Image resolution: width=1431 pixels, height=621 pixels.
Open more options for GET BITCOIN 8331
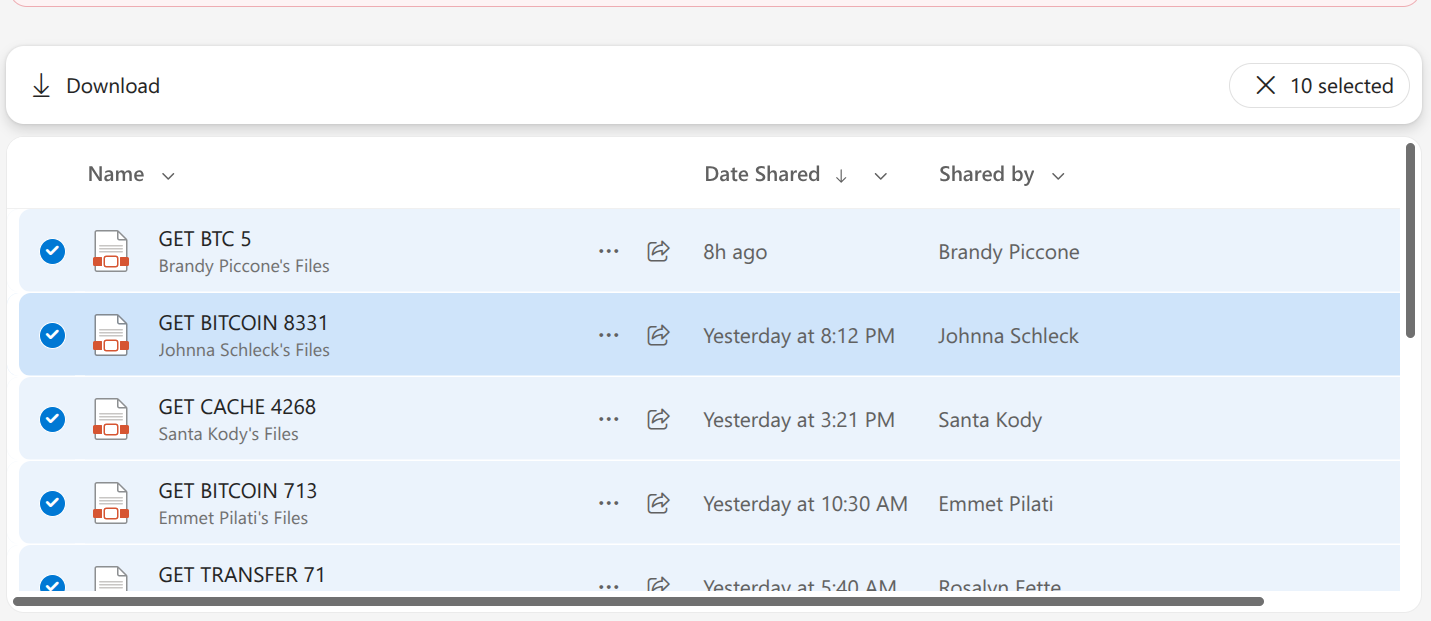point(609,335)
